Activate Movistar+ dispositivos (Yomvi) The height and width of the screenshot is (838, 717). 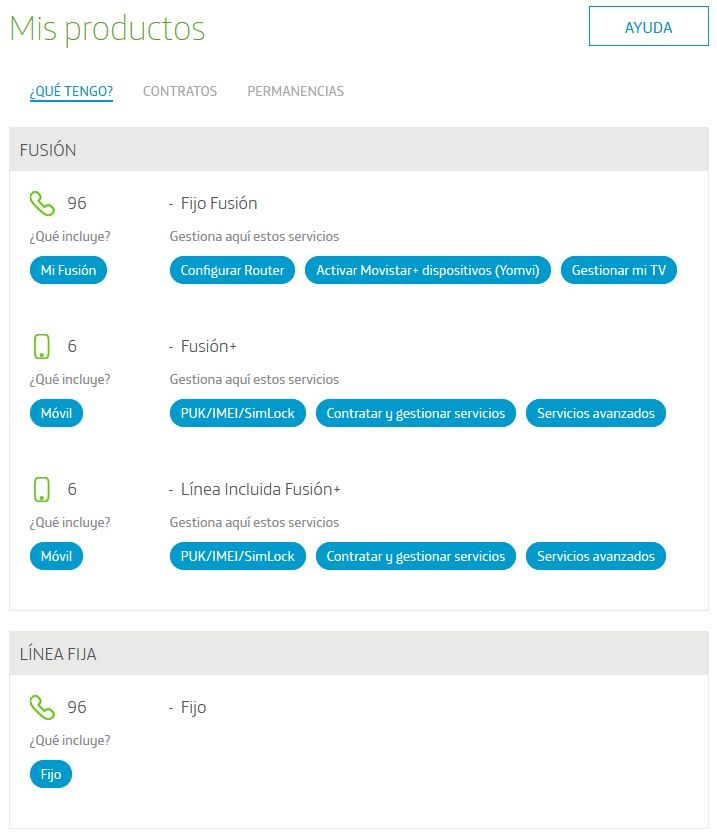pos(428,270)
